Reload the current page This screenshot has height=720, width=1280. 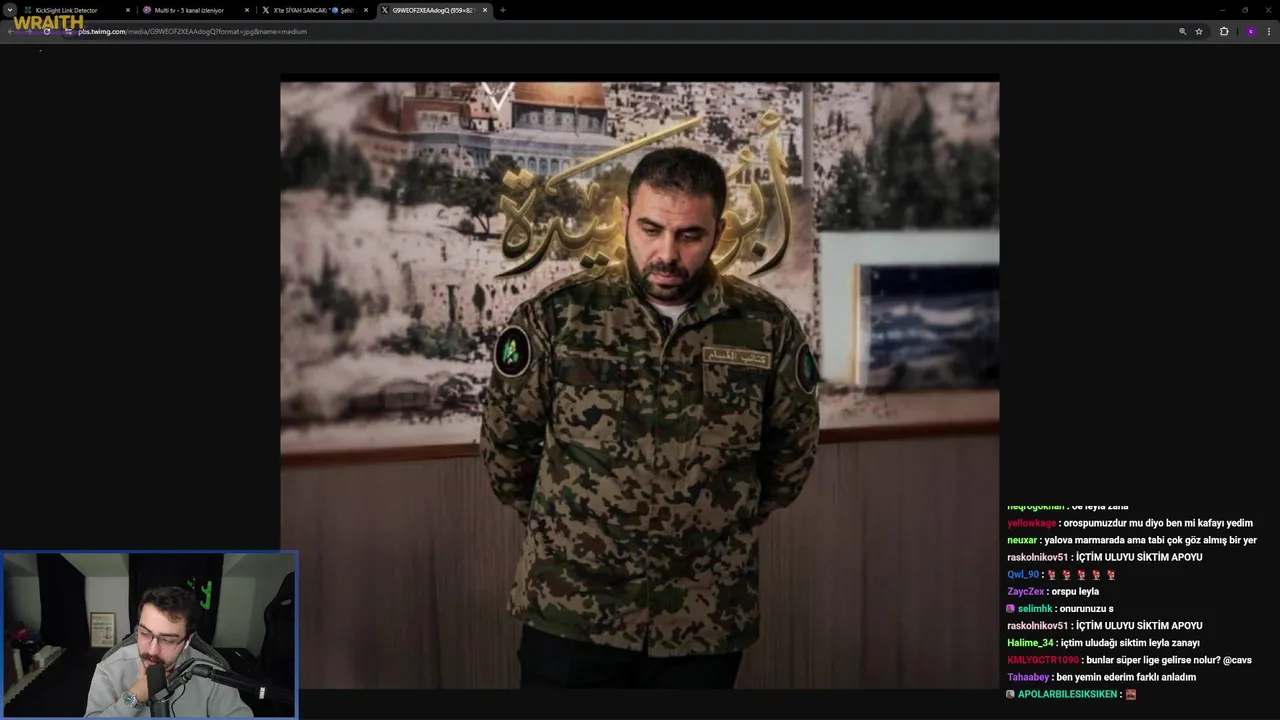click(x=46, y=31)
